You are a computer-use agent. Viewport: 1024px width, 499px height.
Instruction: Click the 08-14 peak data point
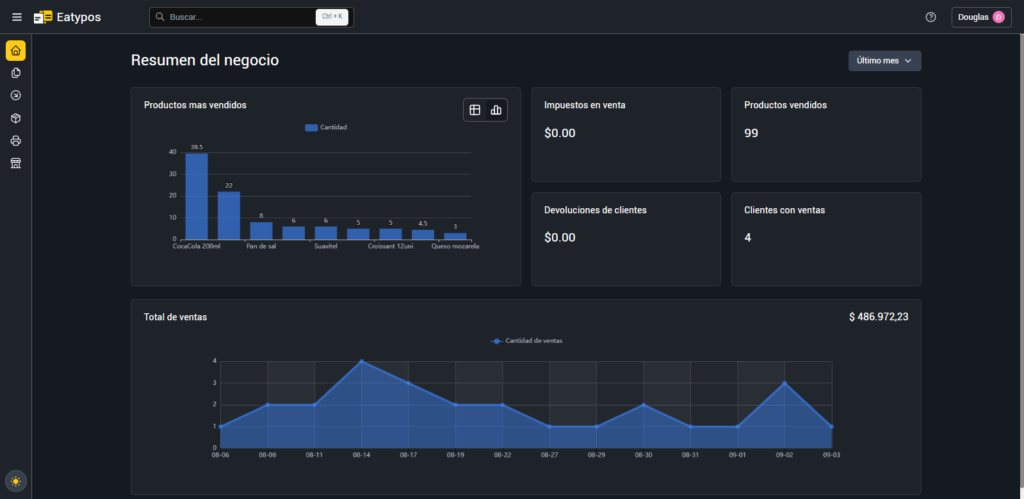(361, 361)
